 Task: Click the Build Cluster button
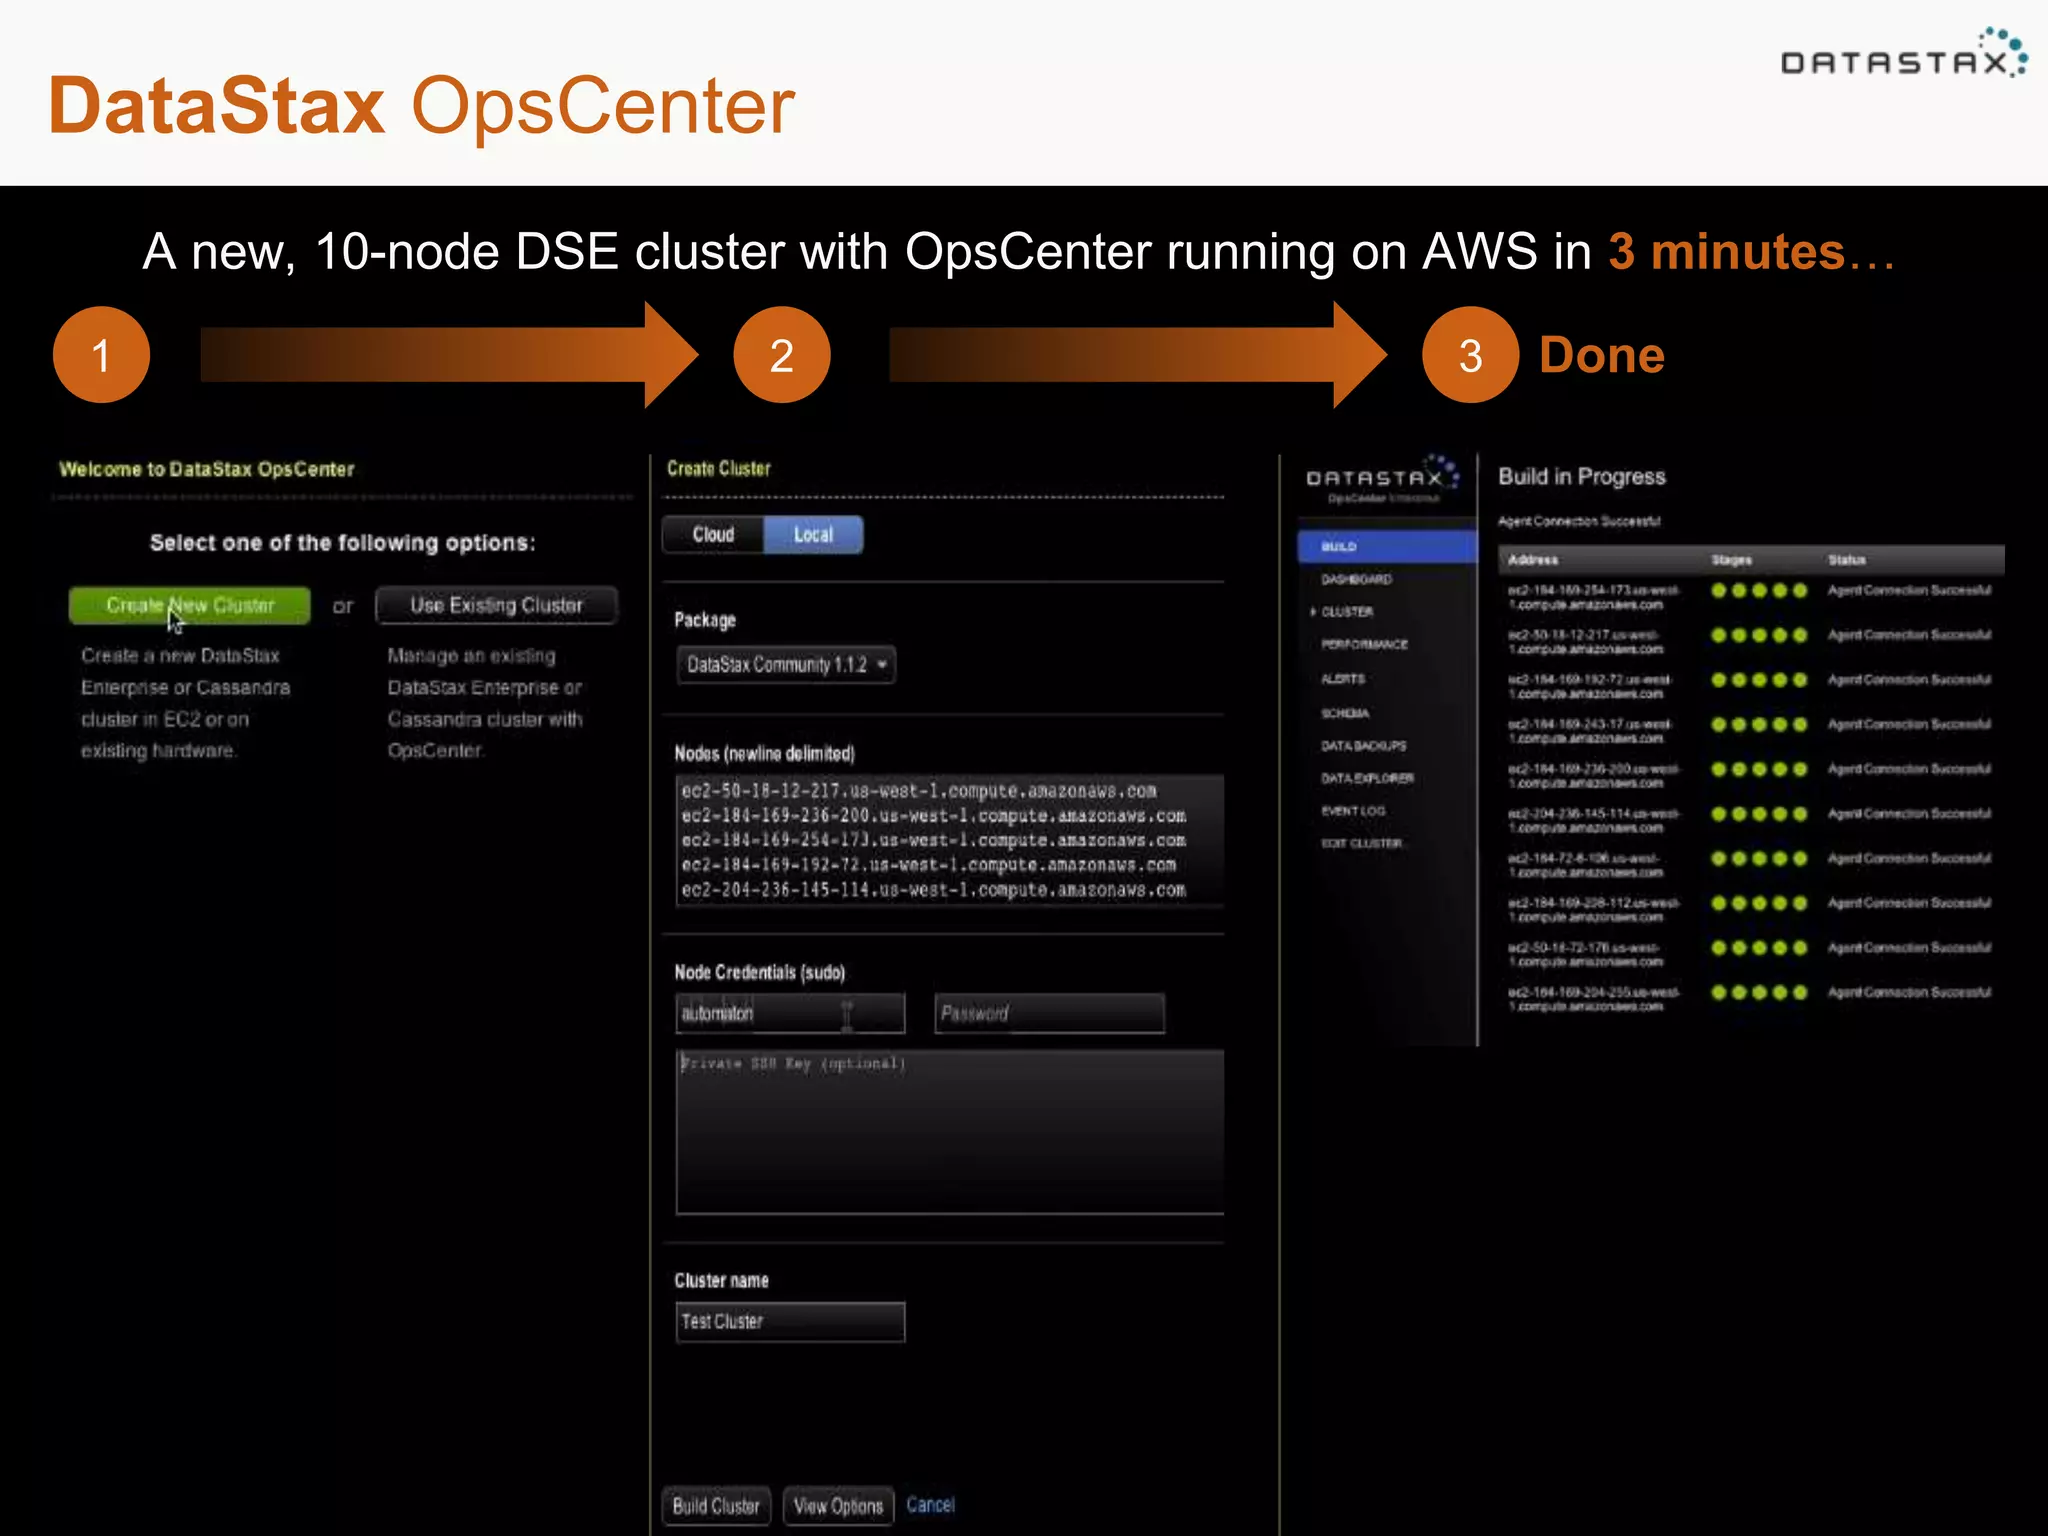tap(716, 1506)
